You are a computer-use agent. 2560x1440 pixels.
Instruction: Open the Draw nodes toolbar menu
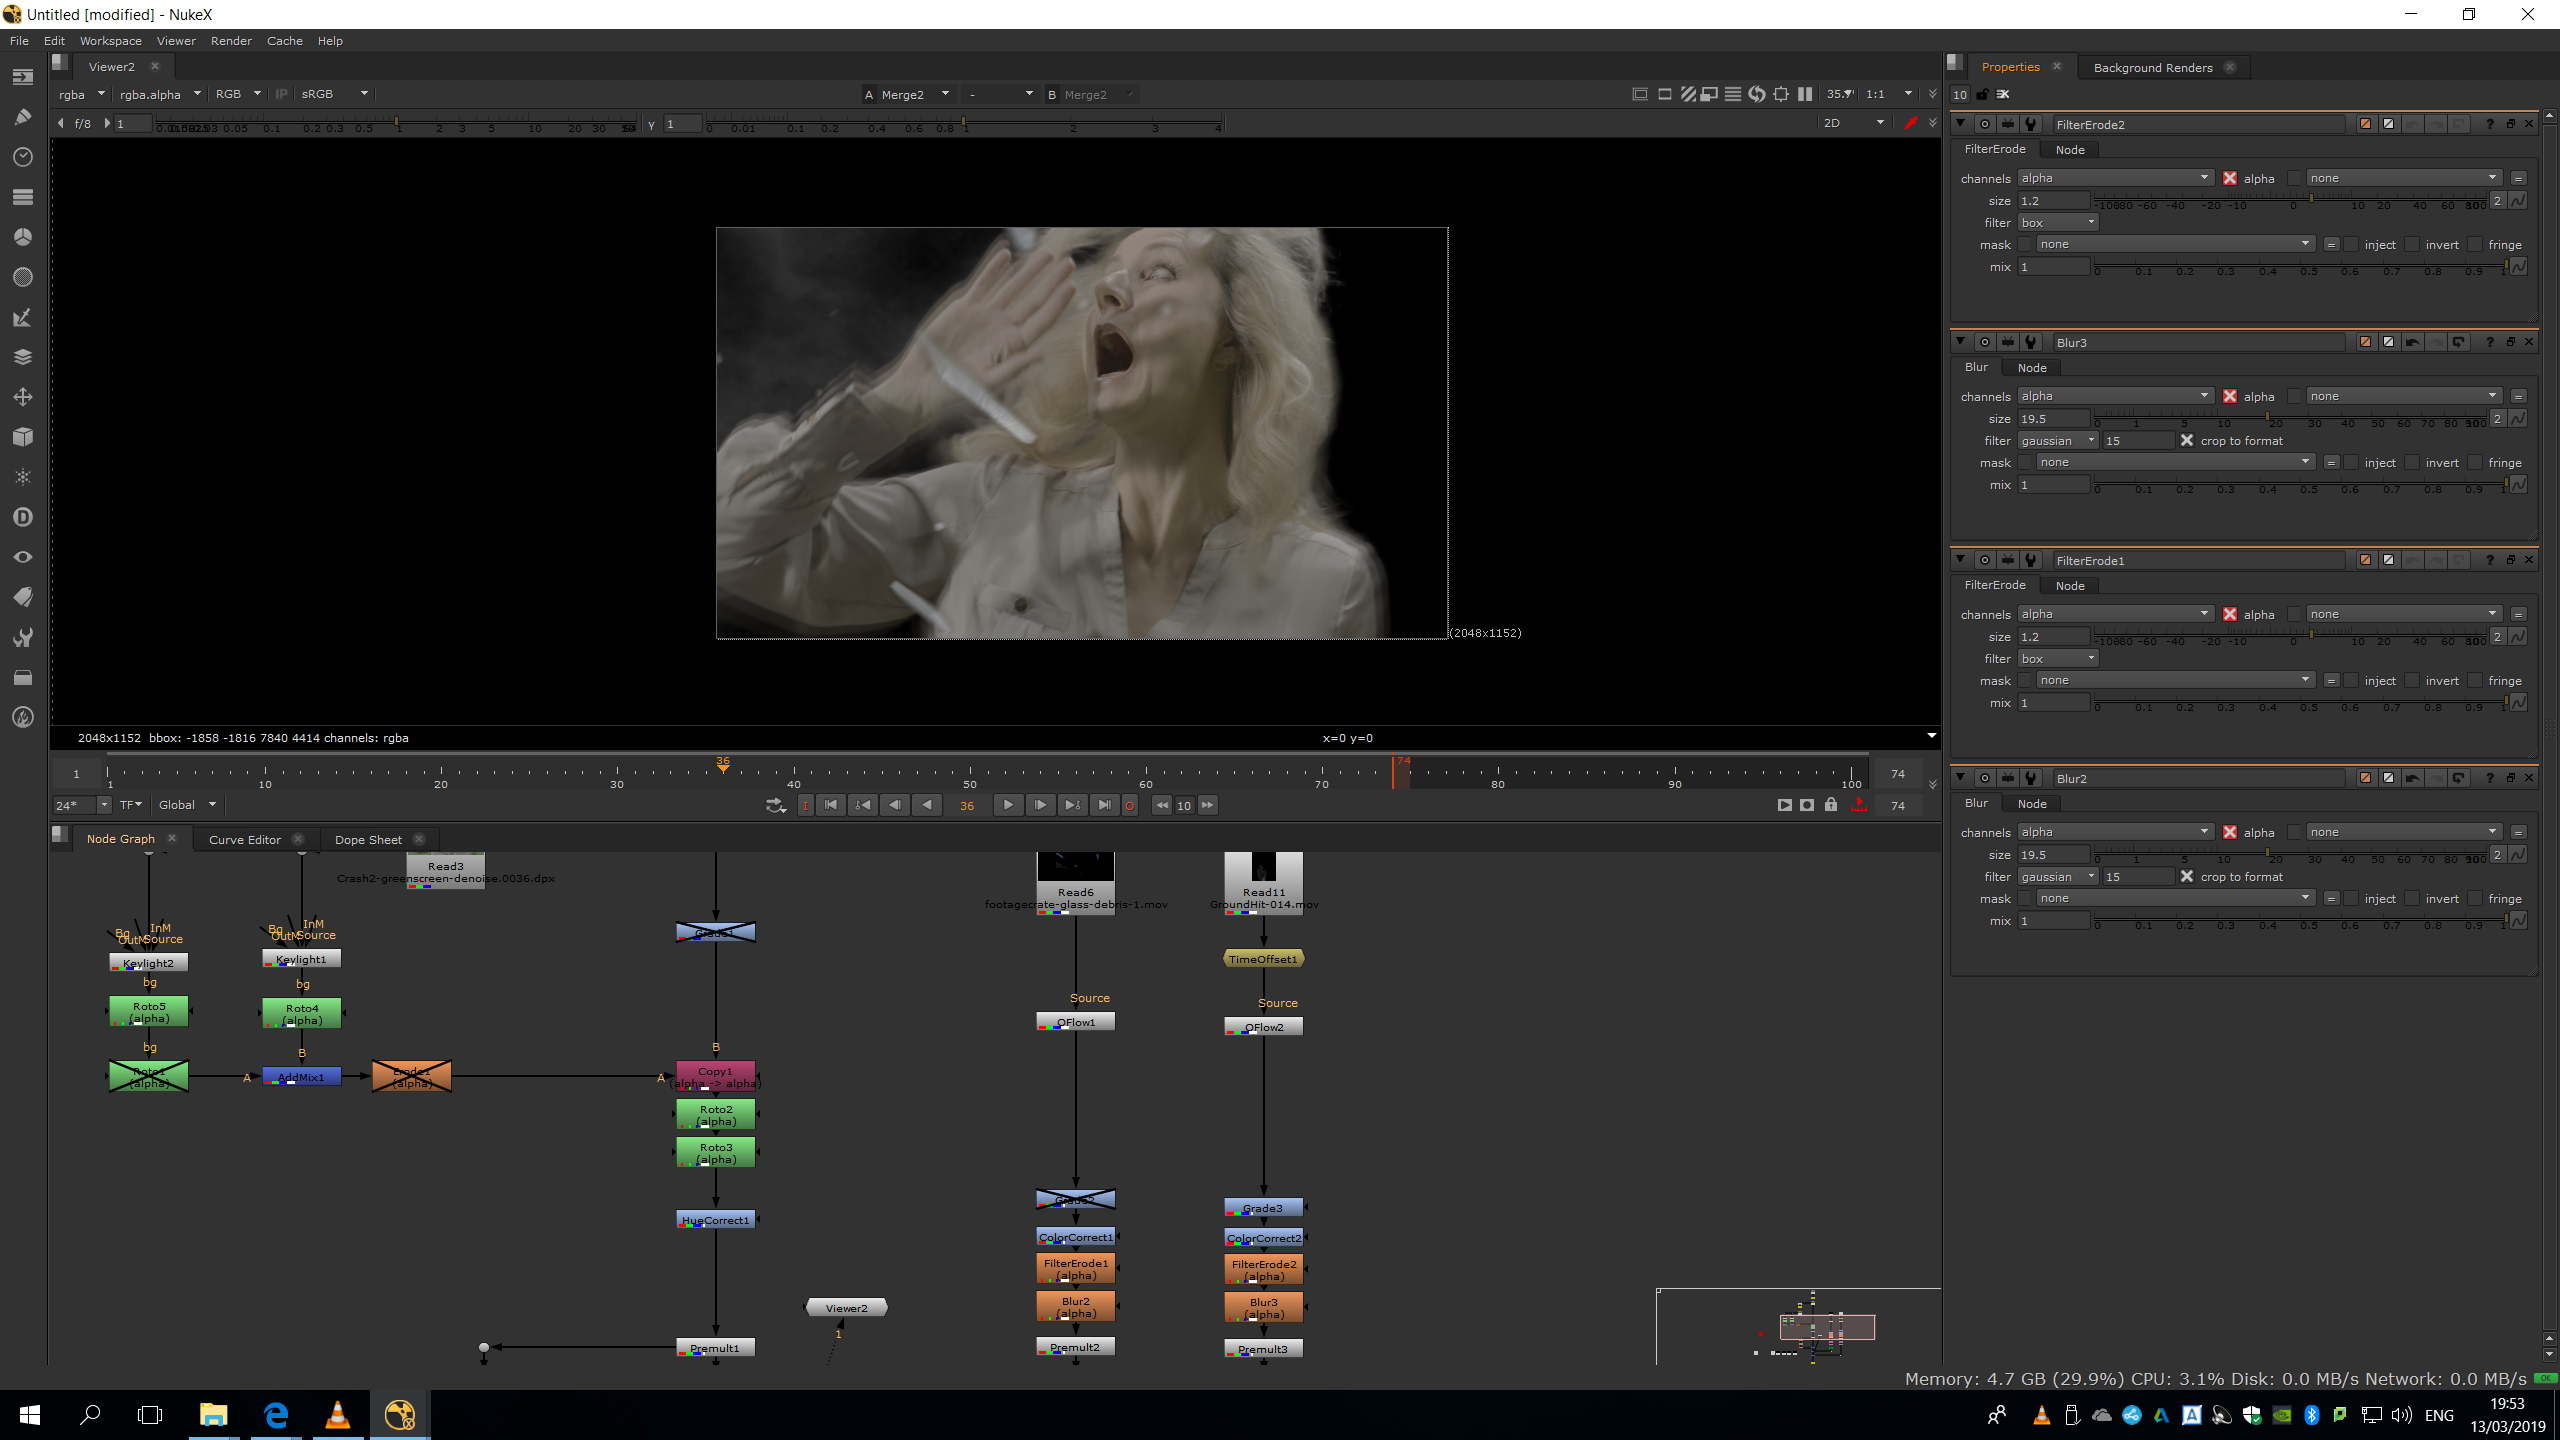[23, 117]
